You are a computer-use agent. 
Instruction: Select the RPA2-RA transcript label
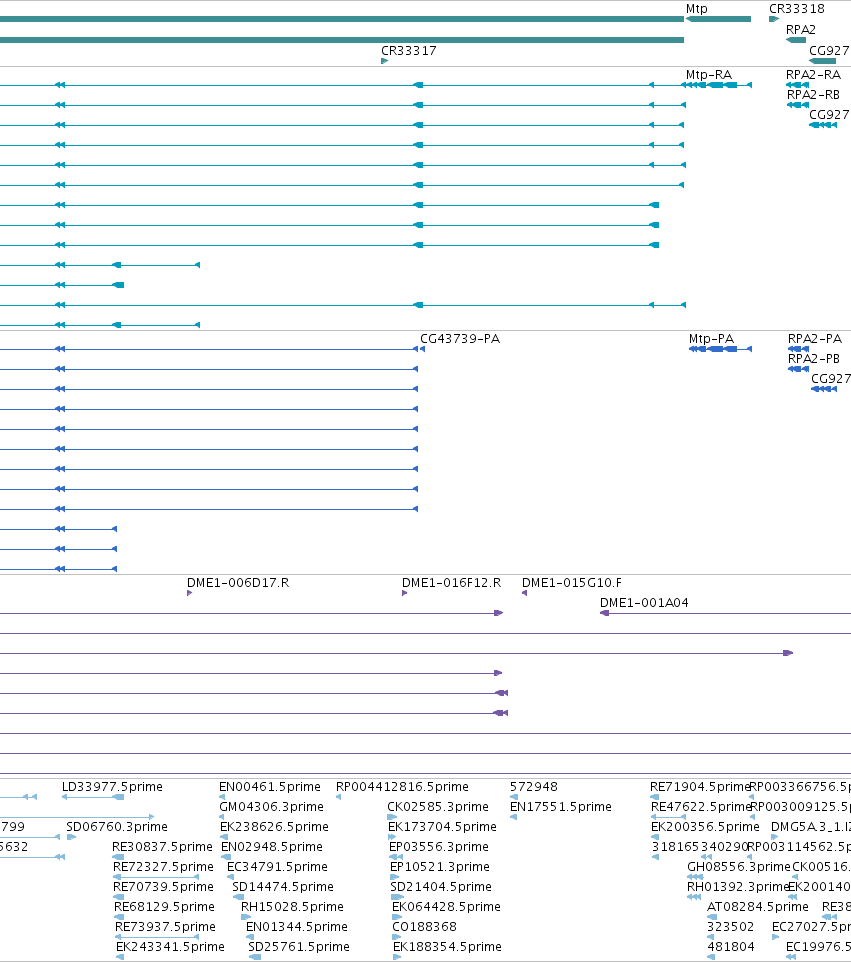[x=814, y=74]
